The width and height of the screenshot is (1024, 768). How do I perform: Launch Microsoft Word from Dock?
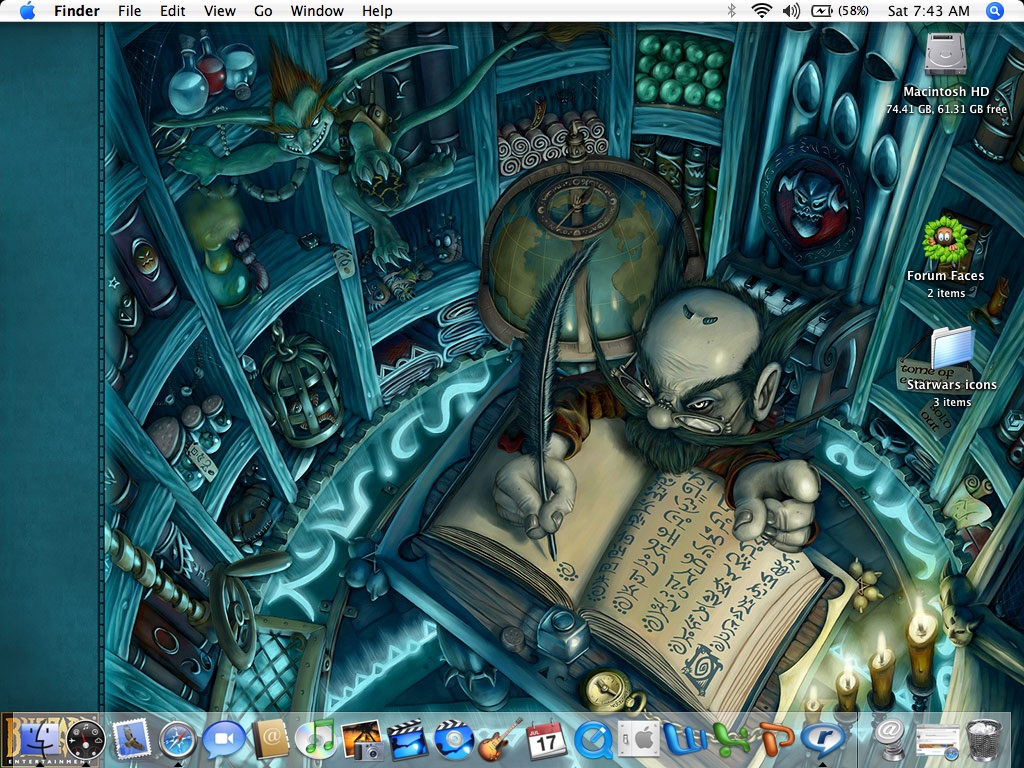tap(685, 741)
